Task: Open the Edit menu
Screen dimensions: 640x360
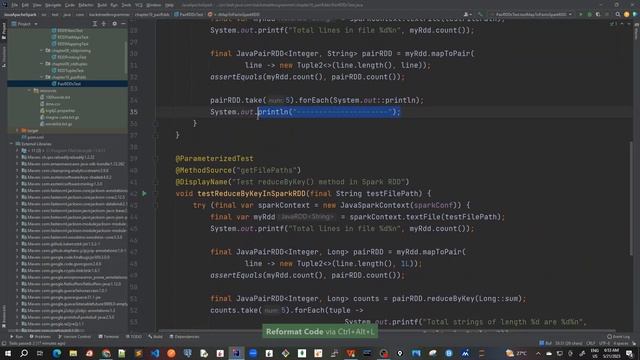Action: click(x=25, y=5)
